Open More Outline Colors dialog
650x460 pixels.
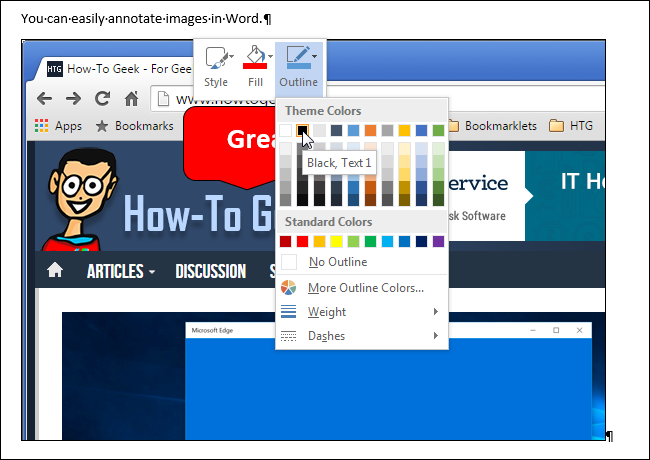point(362,288)
